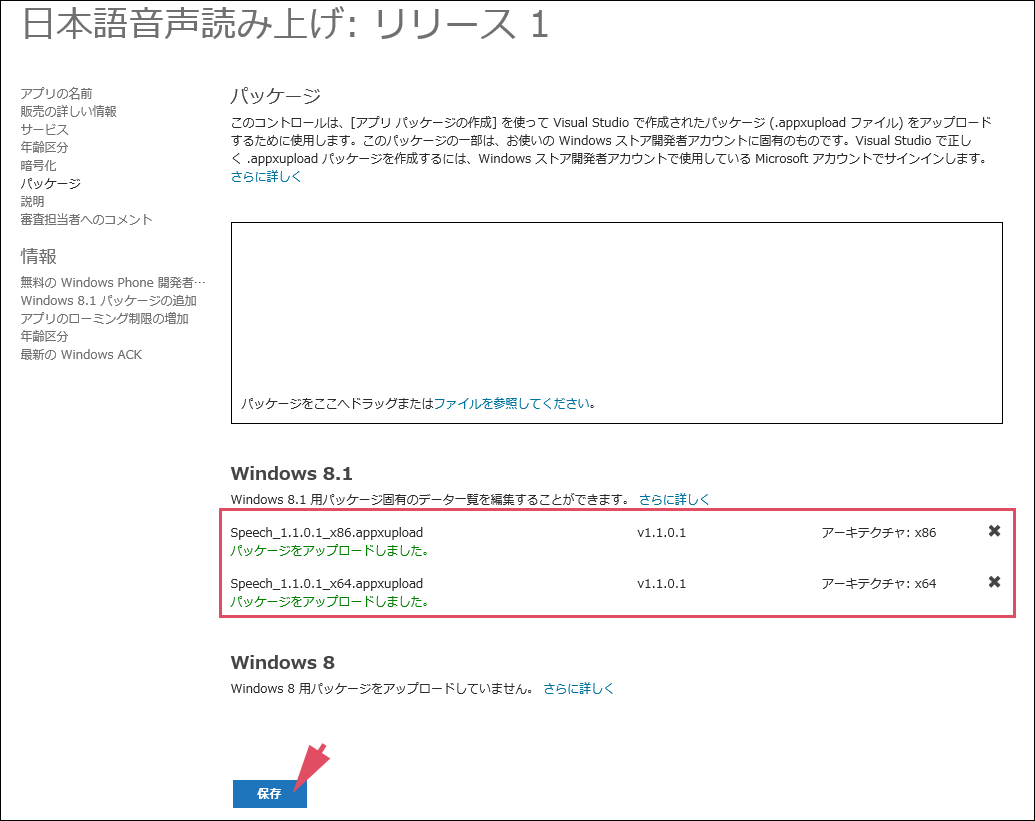
Task: Open さらに詳しく link in Windows 8 section
Action: [578, 688]
